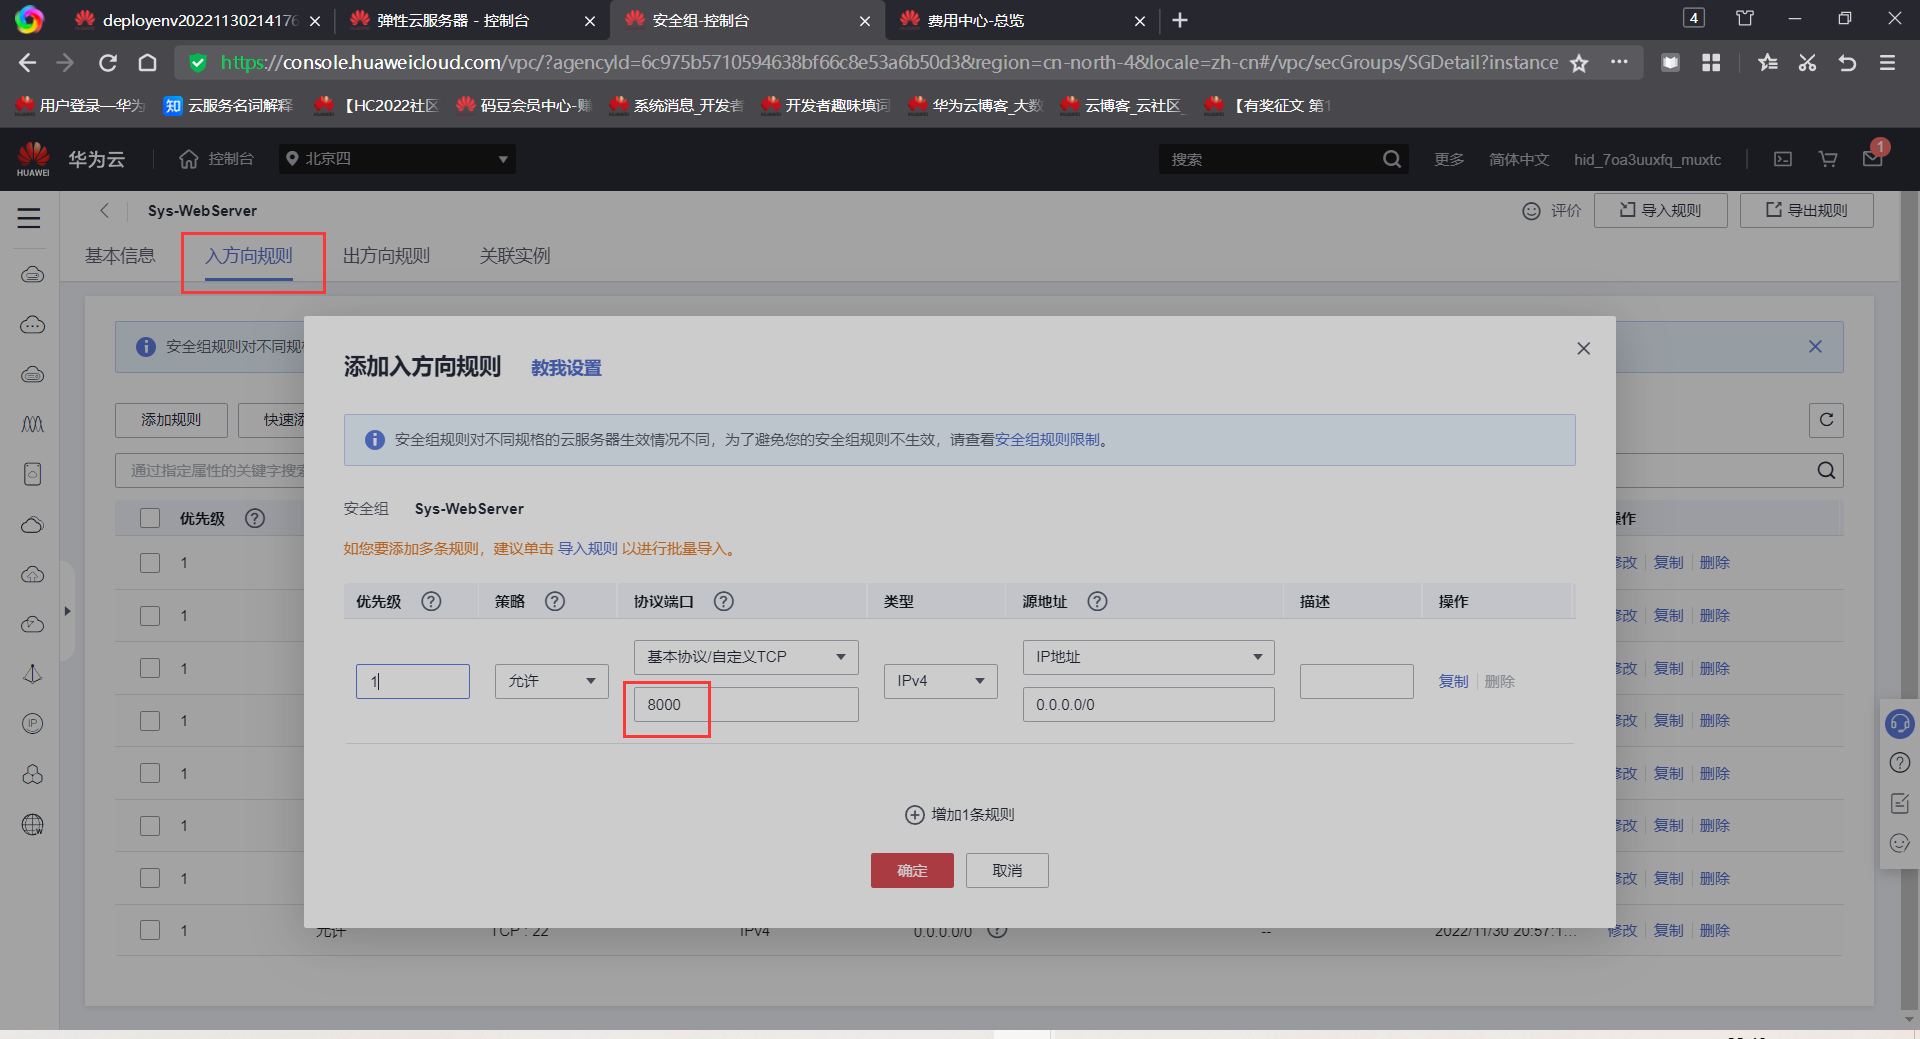Open the 北京四 region dropdown
The image size is (1920, 1039).
pyautogui.click(x=397, y=159)
